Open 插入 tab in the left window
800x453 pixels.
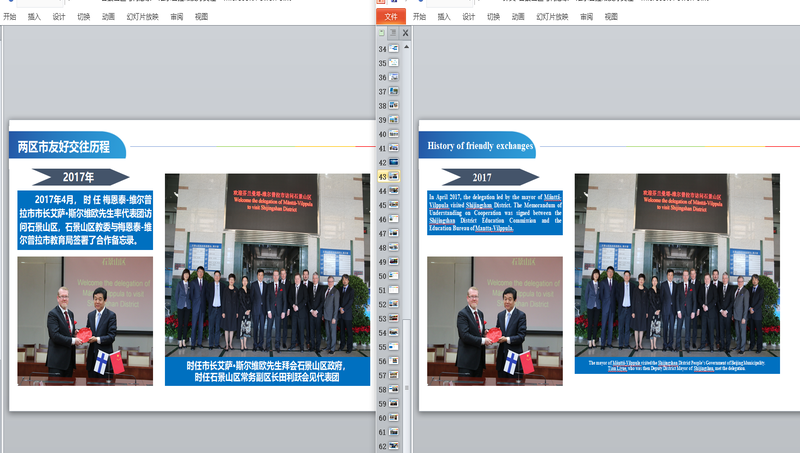coord(34,17)
